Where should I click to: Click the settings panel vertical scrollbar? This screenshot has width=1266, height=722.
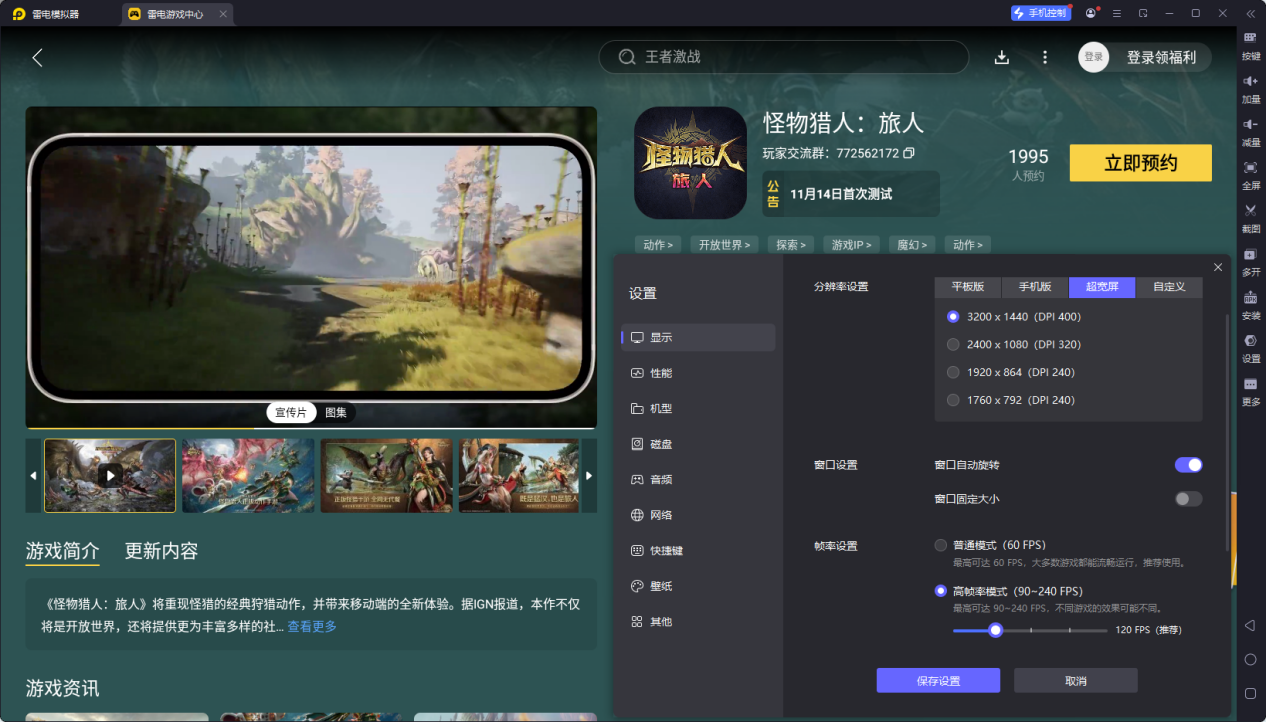click(1228, 432)
